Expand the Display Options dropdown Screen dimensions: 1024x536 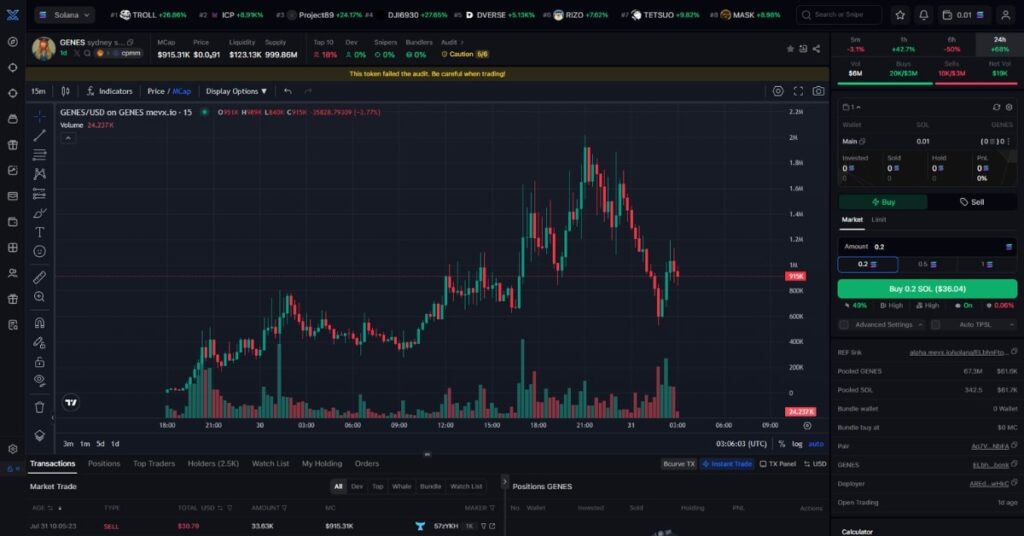pos(236,91)
